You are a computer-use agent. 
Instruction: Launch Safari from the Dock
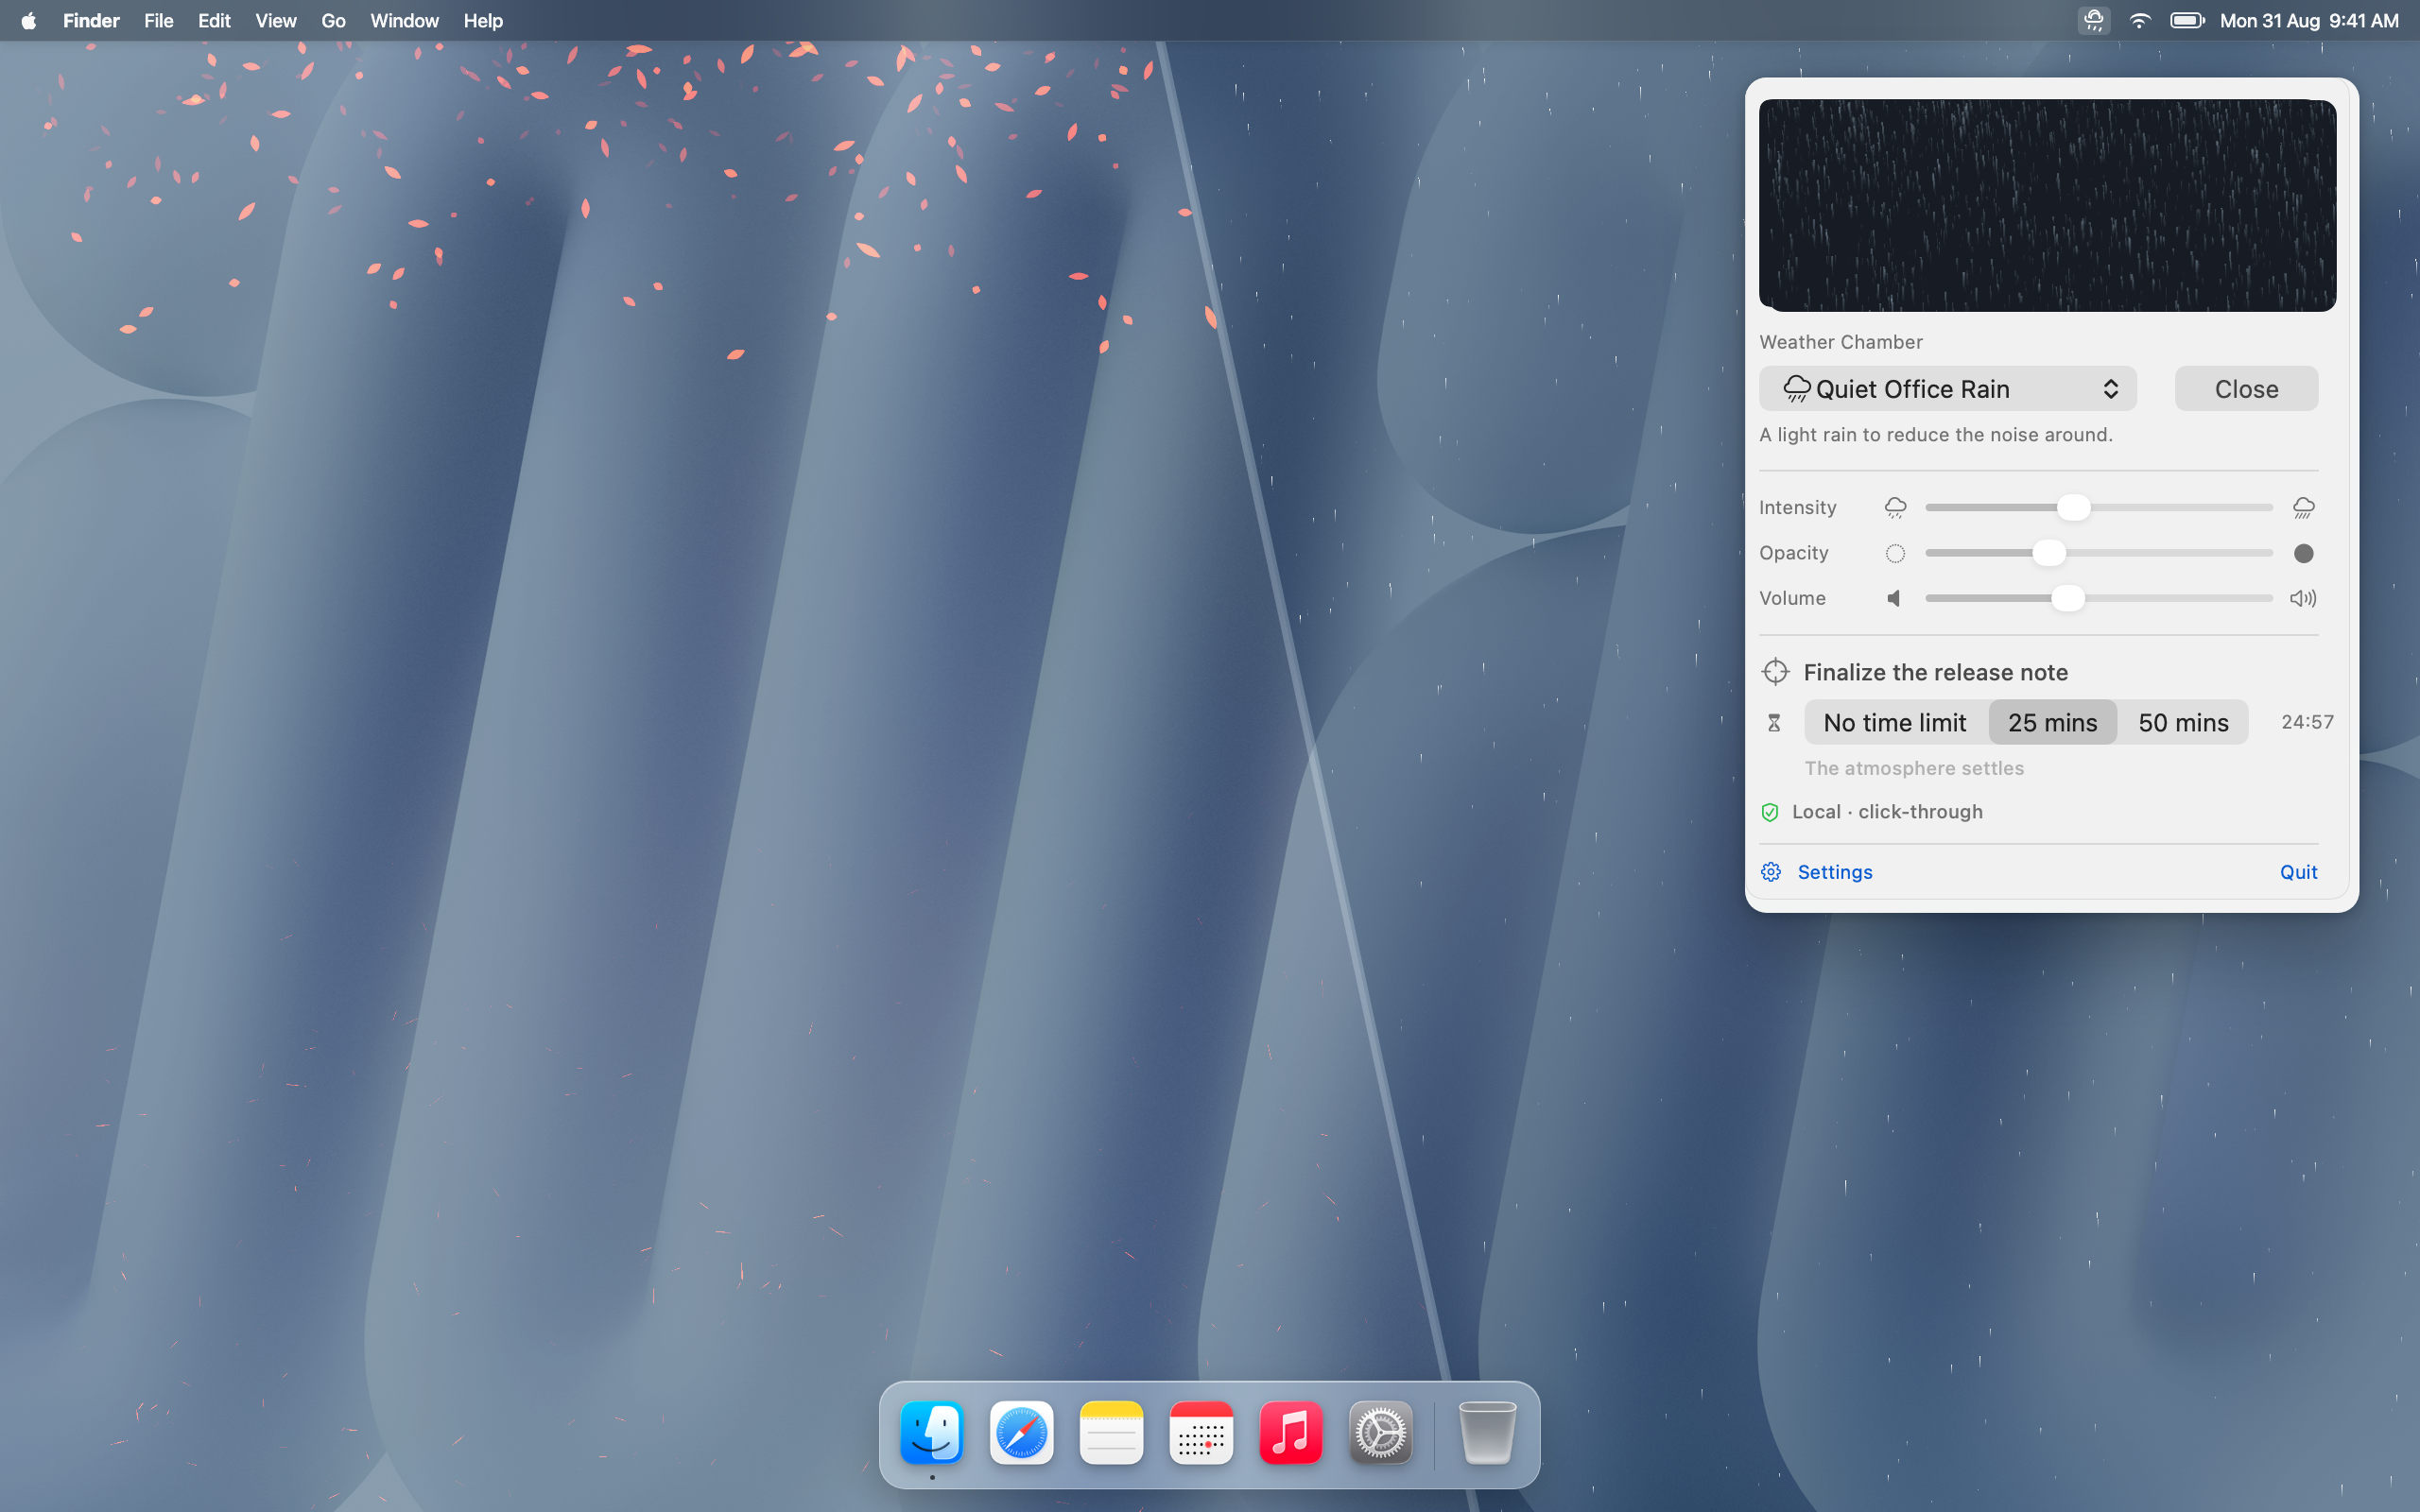[1021, 1433]
